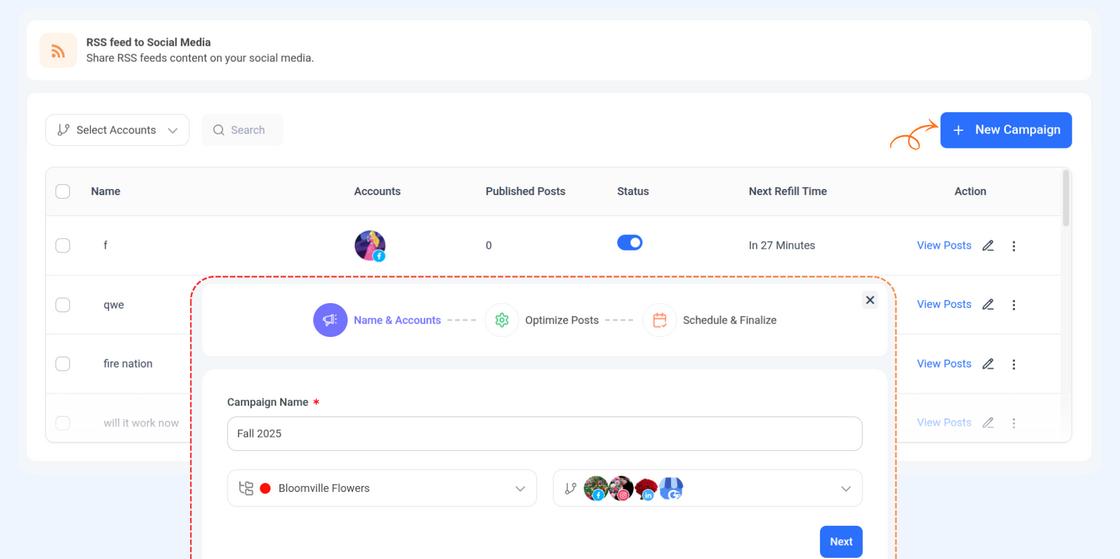
Task: Click the account avatar for campaign f
Action: [370, 245]
